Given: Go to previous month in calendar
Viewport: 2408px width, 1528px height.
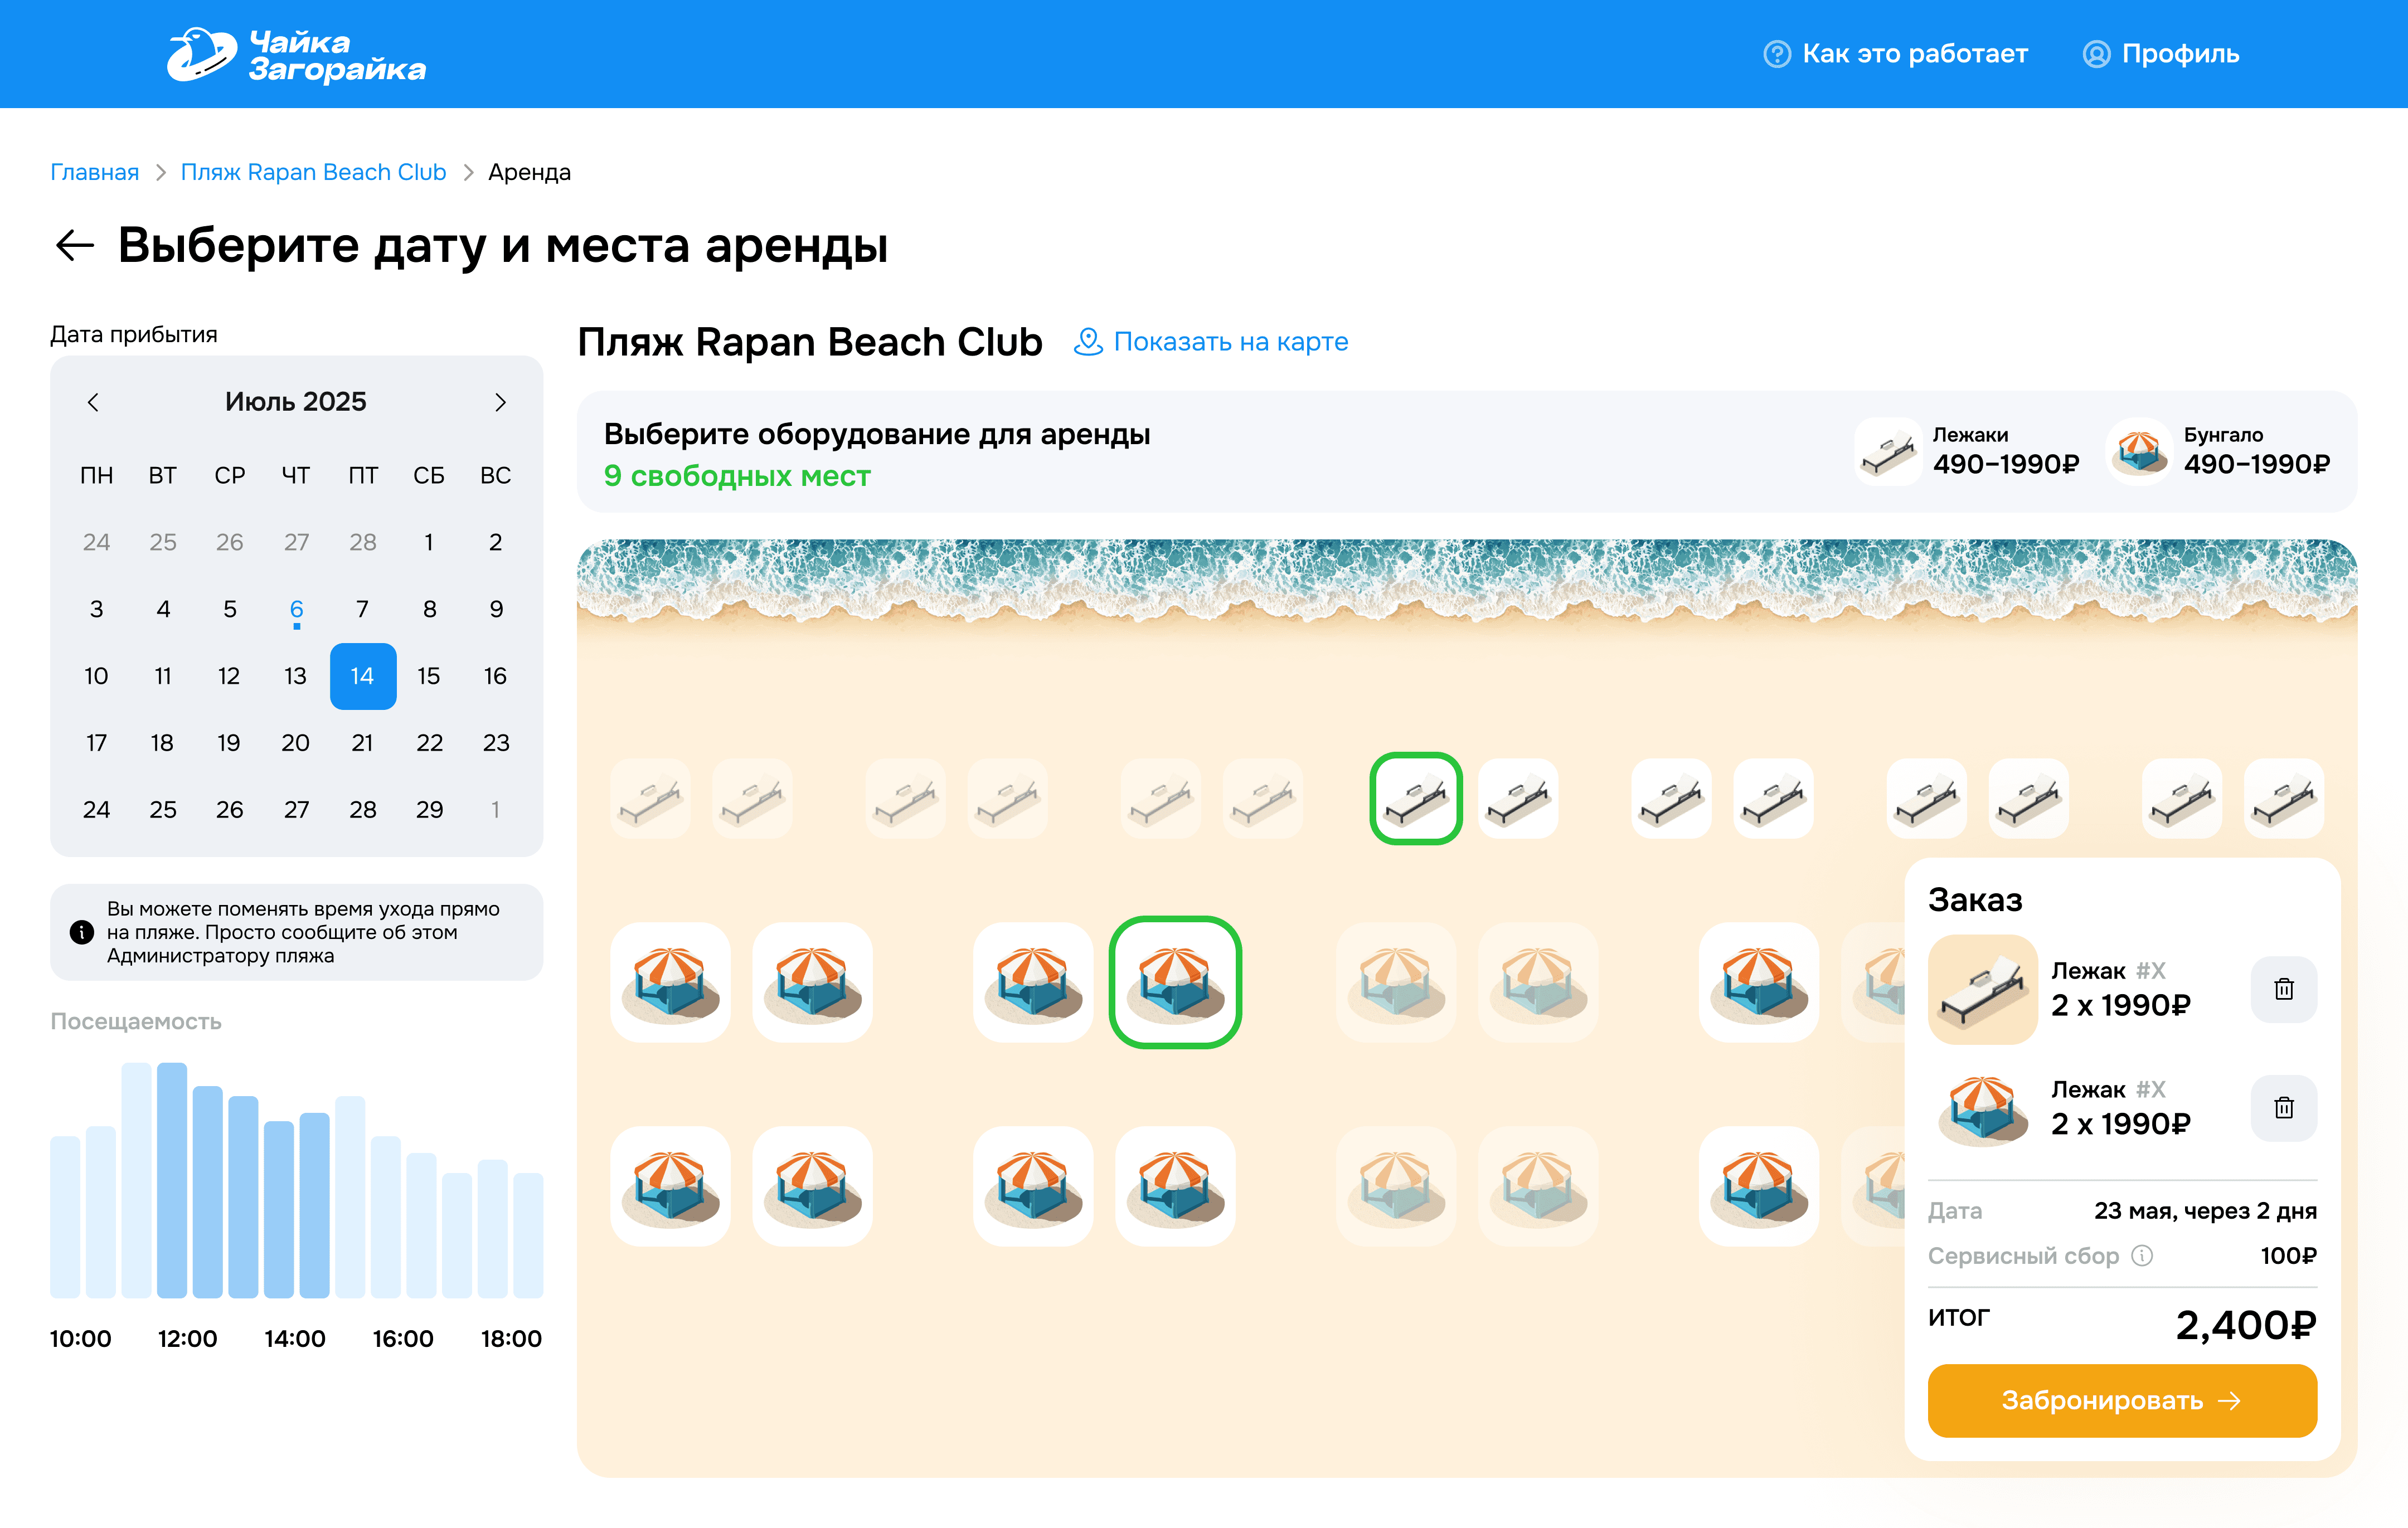Looking at the screenshot, I should (93, 402).
